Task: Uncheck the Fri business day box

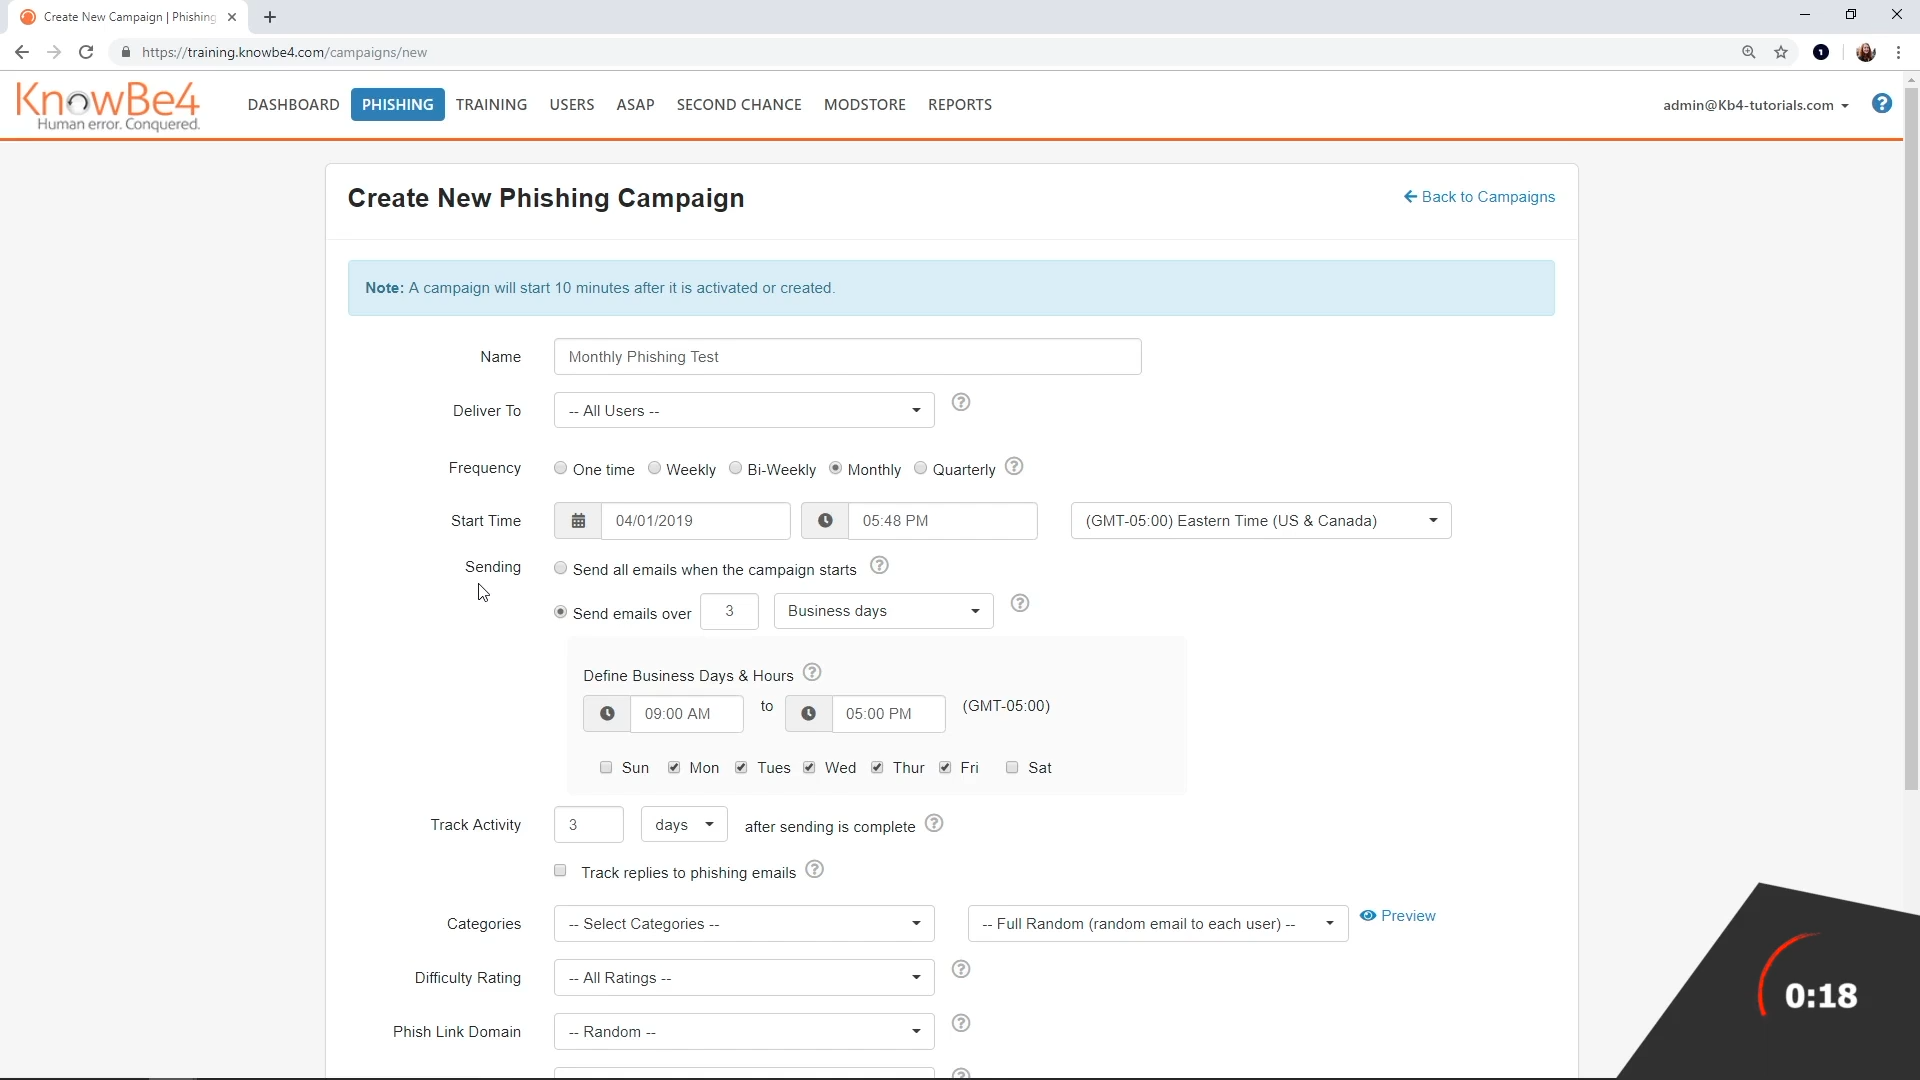Action: pos(945,768)
